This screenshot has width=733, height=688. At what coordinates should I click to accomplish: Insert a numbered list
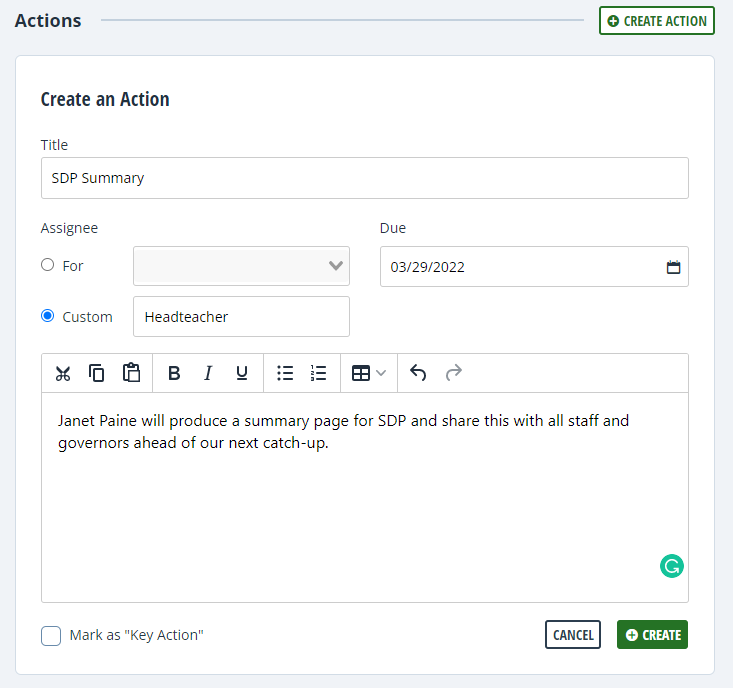point(318,373)
